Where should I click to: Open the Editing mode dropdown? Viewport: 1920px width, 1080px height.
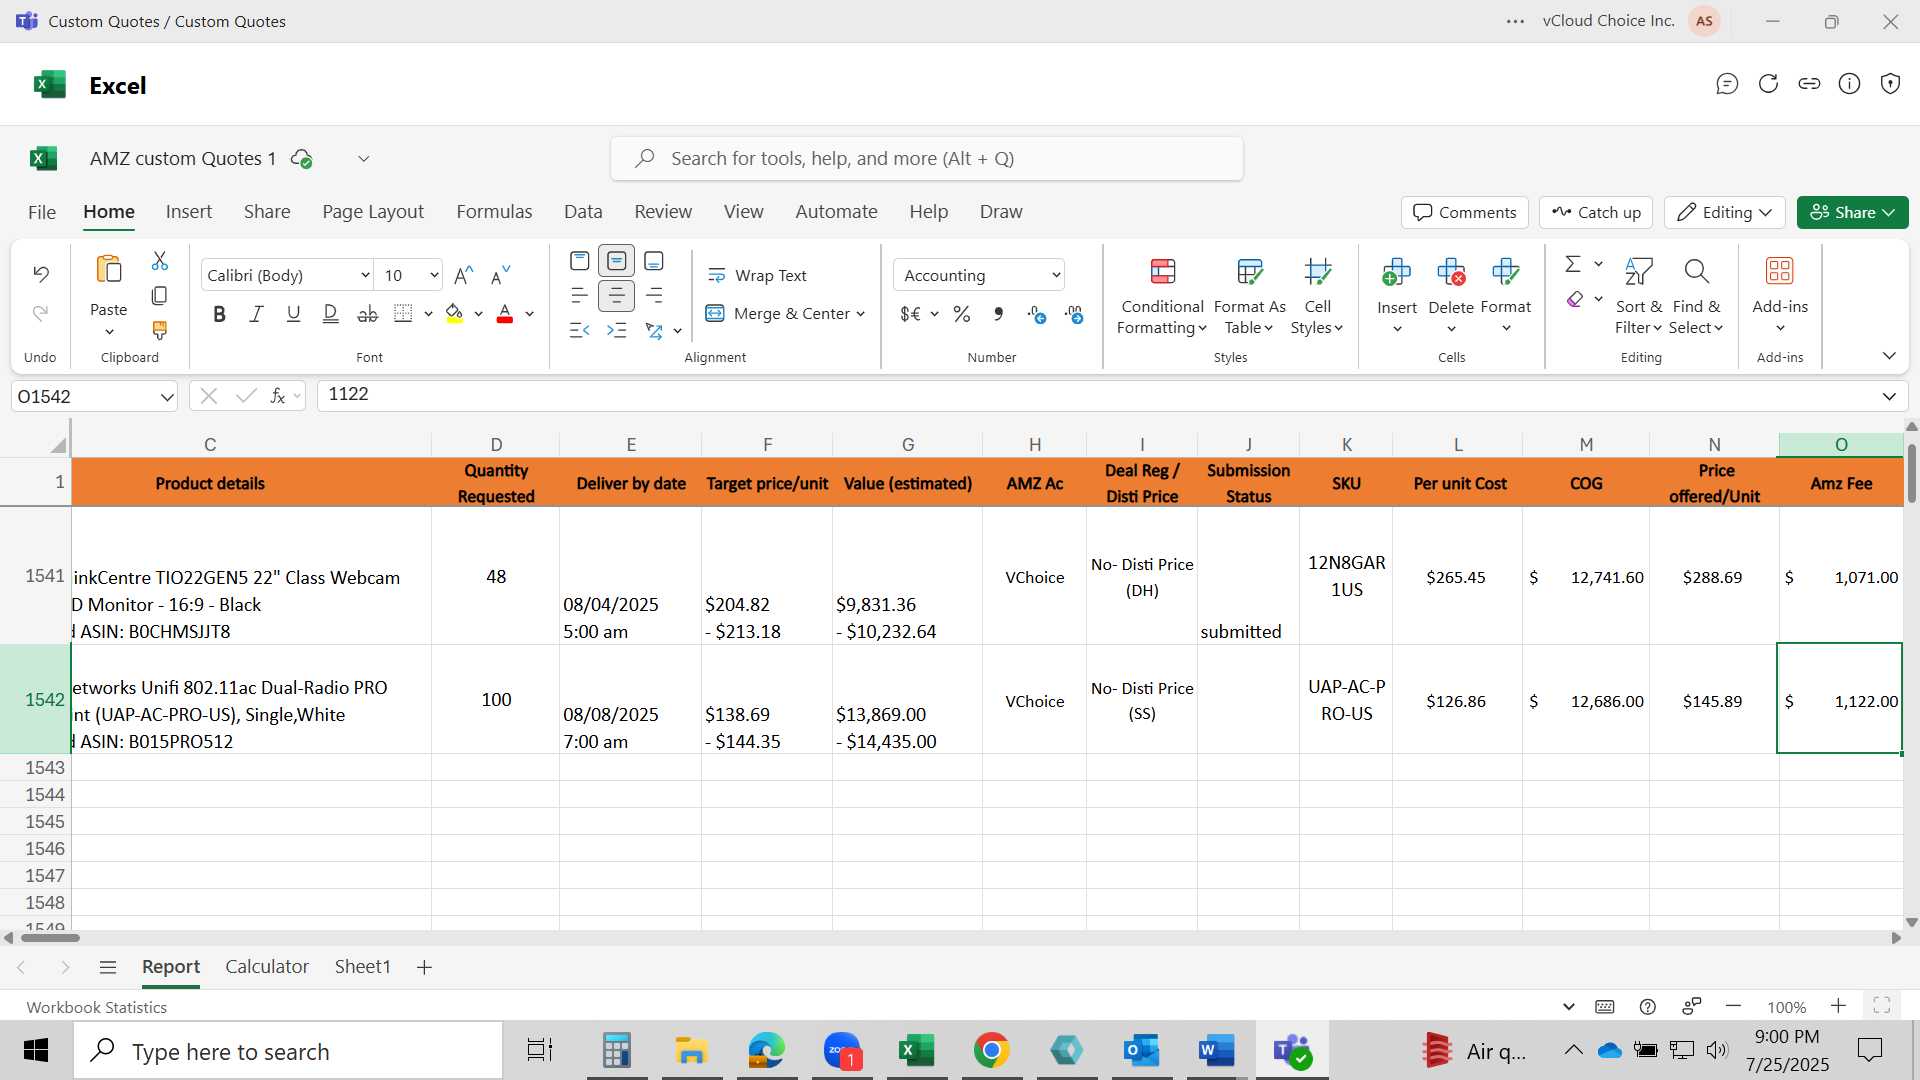pos(1725,212)
